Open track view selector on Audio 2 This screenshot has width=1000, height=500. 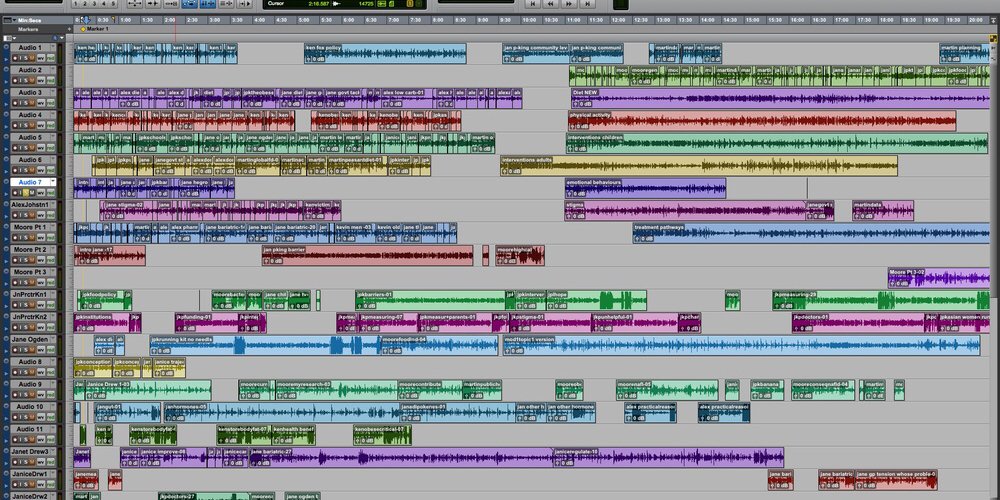pos(41,80)
